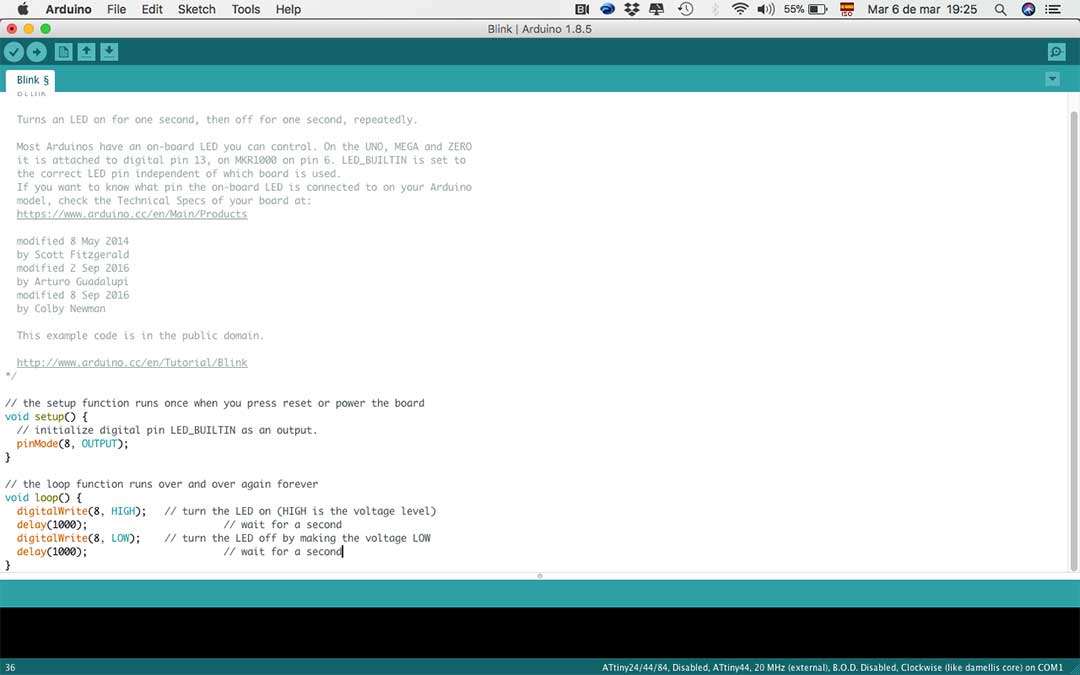Click the Upload arrow button
The image size is (1080, 675).
tap(37, 52)
